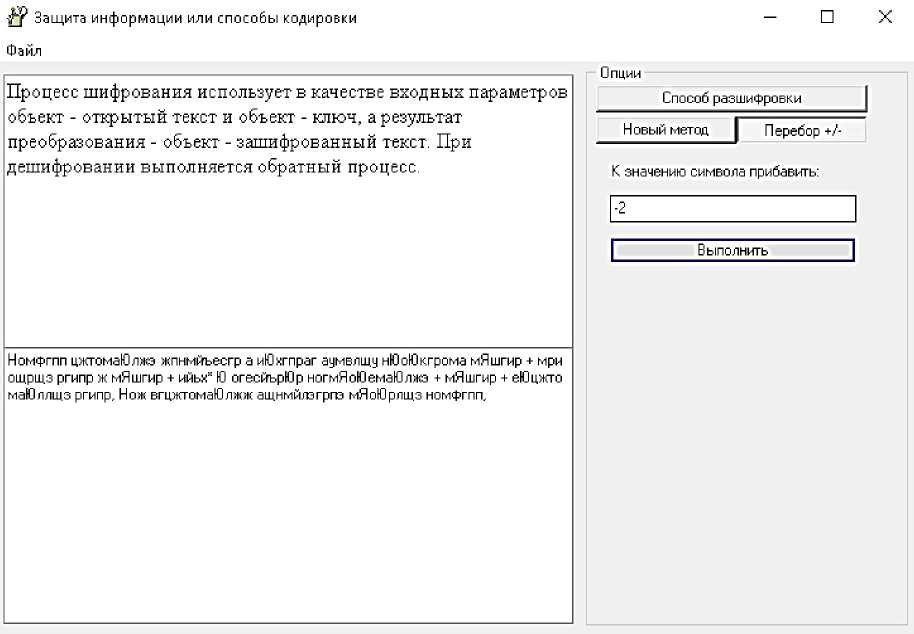Screen dimensions: 914x634
Task: Switch to the Перебор +/- tab
Action: (802, 131)
